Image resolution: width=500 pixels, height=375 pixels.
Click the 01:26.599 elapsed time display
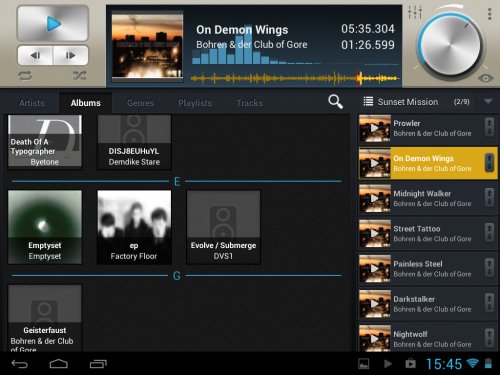pos(368,45)
